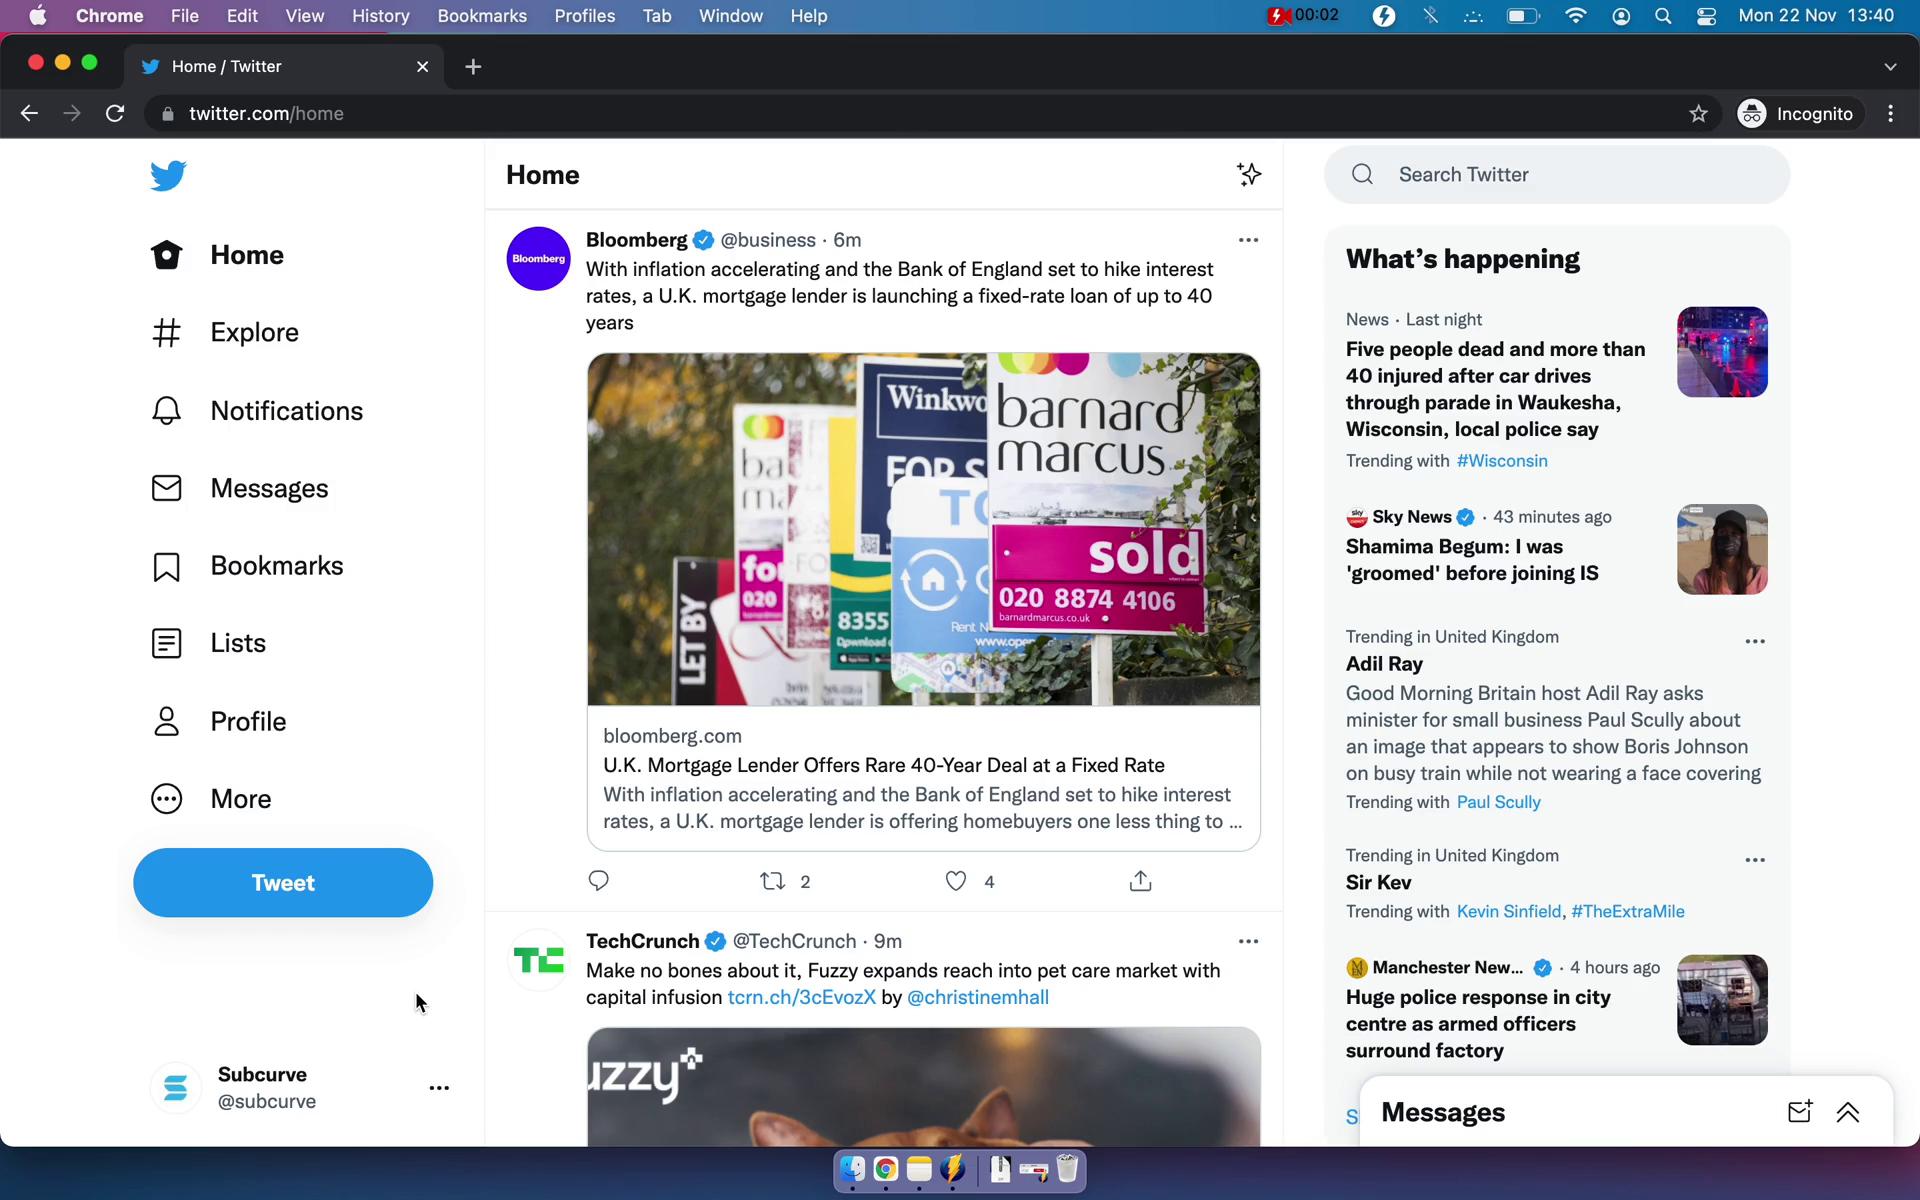This screenshot has height=1200, width=1920.
Task: Open Chrome three-dot menu
Action: coord(1890,113)
